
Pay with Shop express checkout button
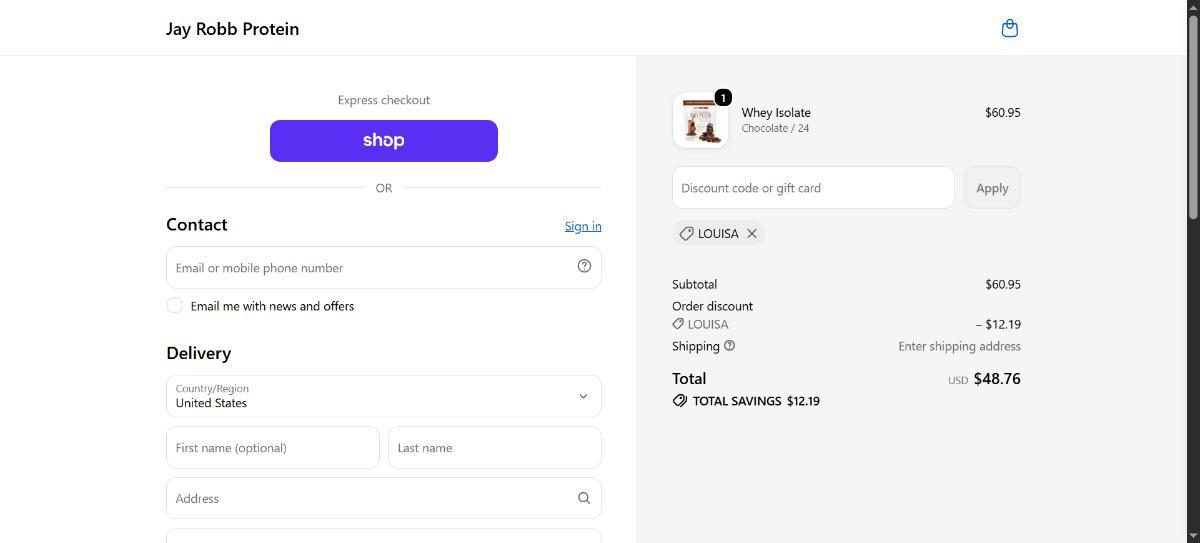[x=384, y=141]
